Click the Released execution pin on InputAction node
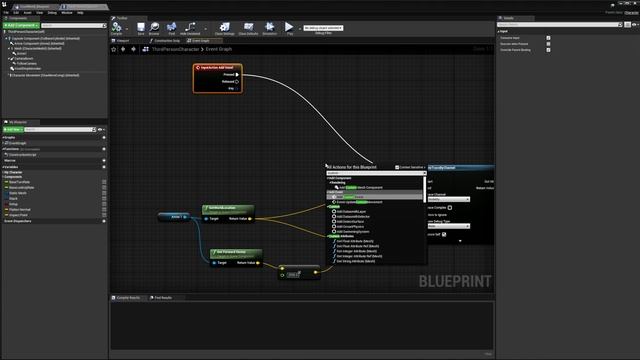 237,82
